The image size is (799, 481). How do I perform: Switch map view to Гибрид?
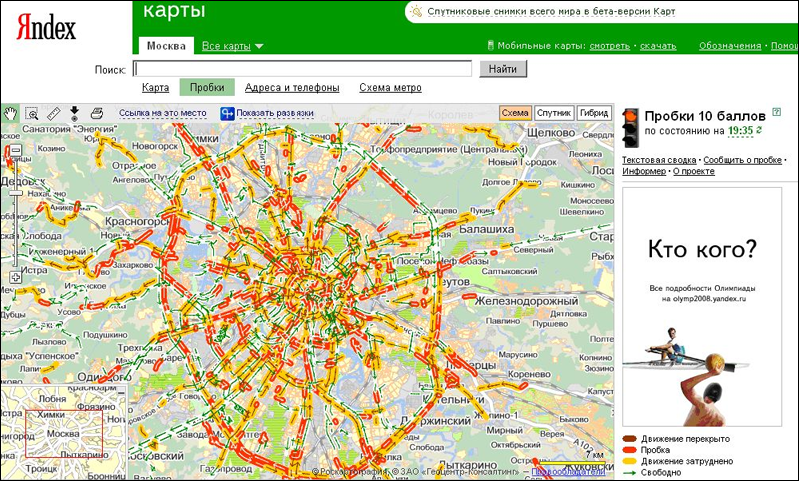pyautogui.click(x=594, y=113)
